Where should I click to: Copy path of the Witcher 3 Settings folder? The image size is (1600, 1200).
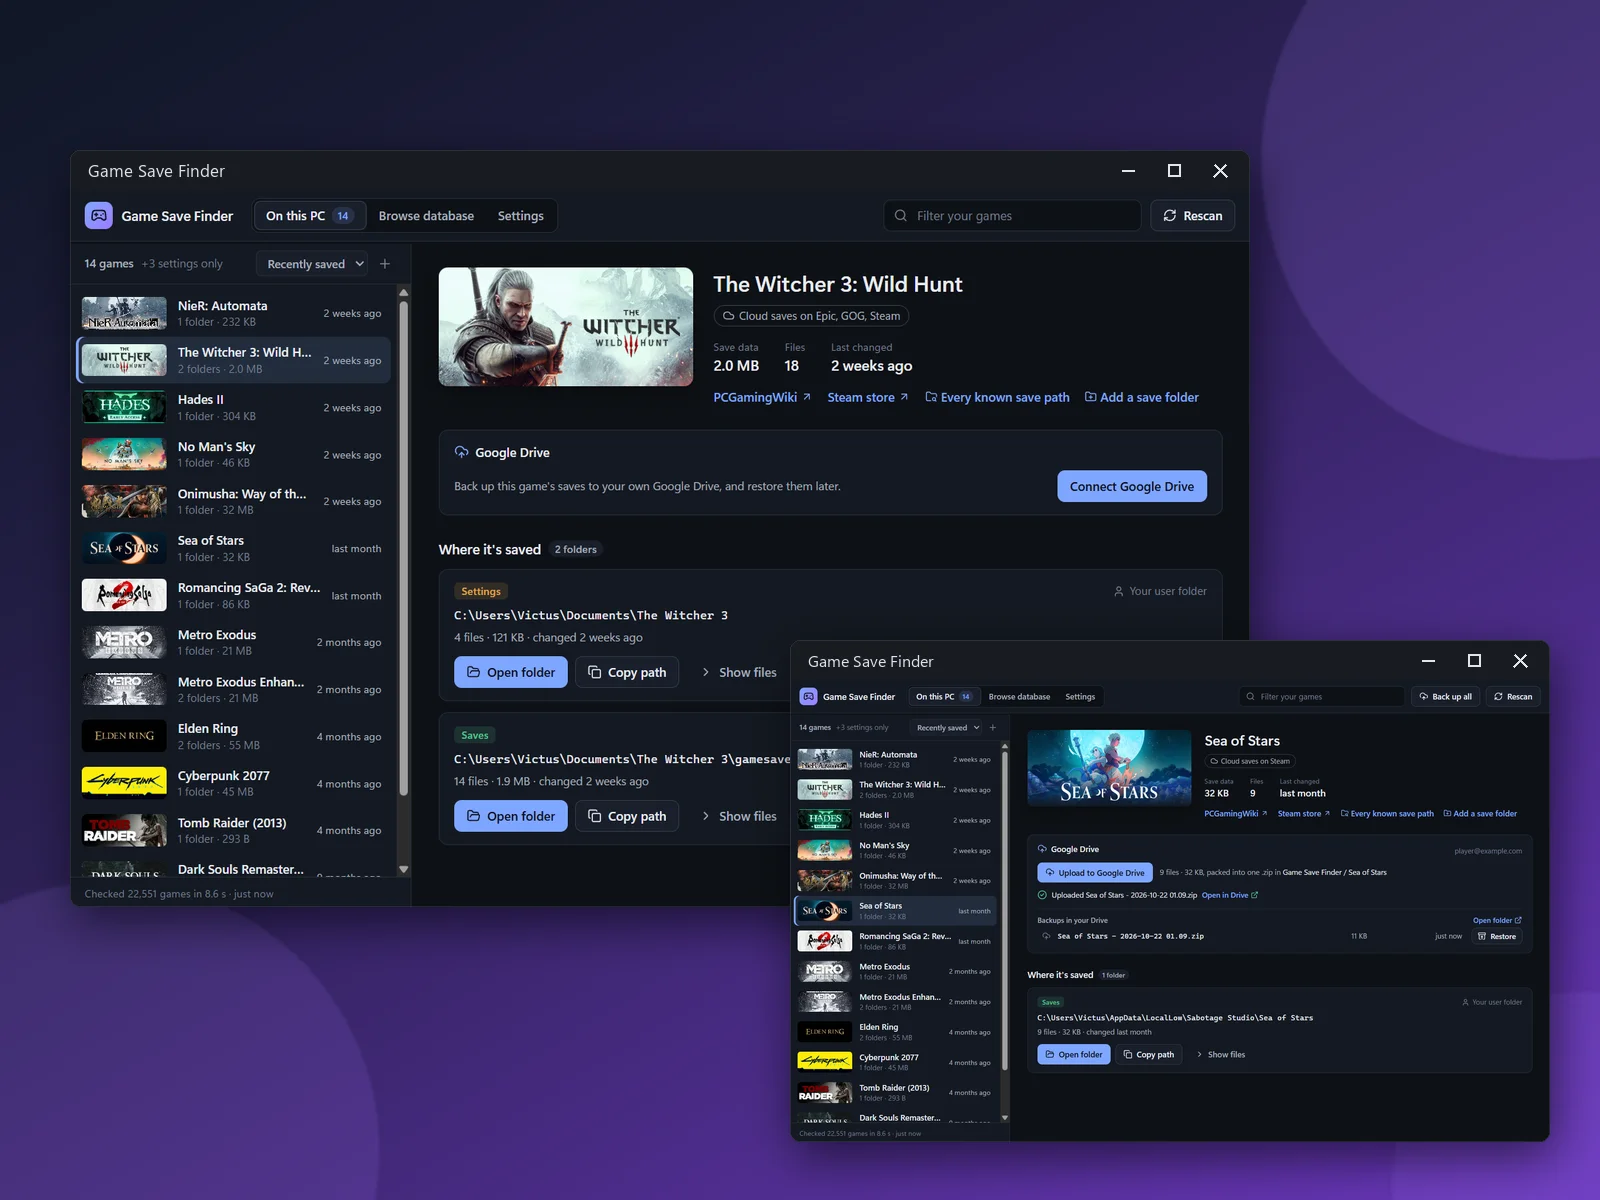click(x=627, y=672)
